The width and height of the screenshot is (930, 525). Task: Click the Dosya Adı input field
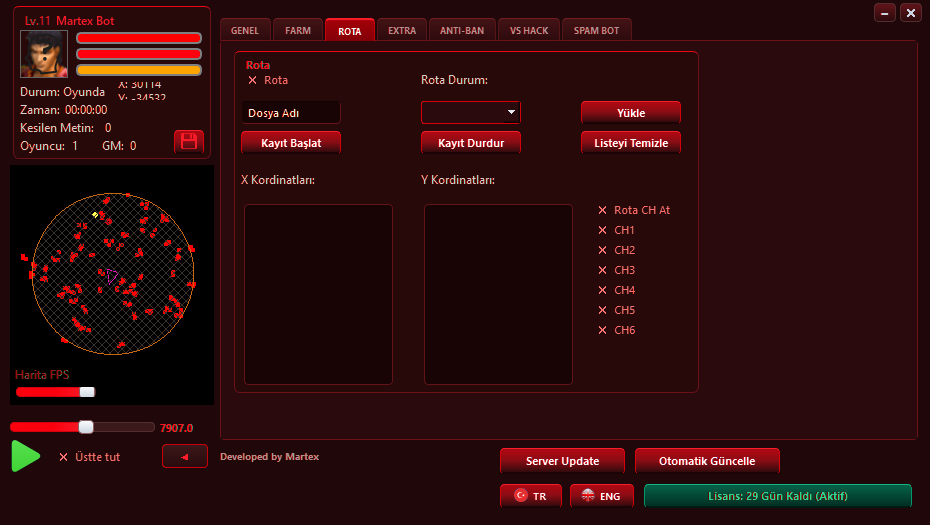point(291,113)
